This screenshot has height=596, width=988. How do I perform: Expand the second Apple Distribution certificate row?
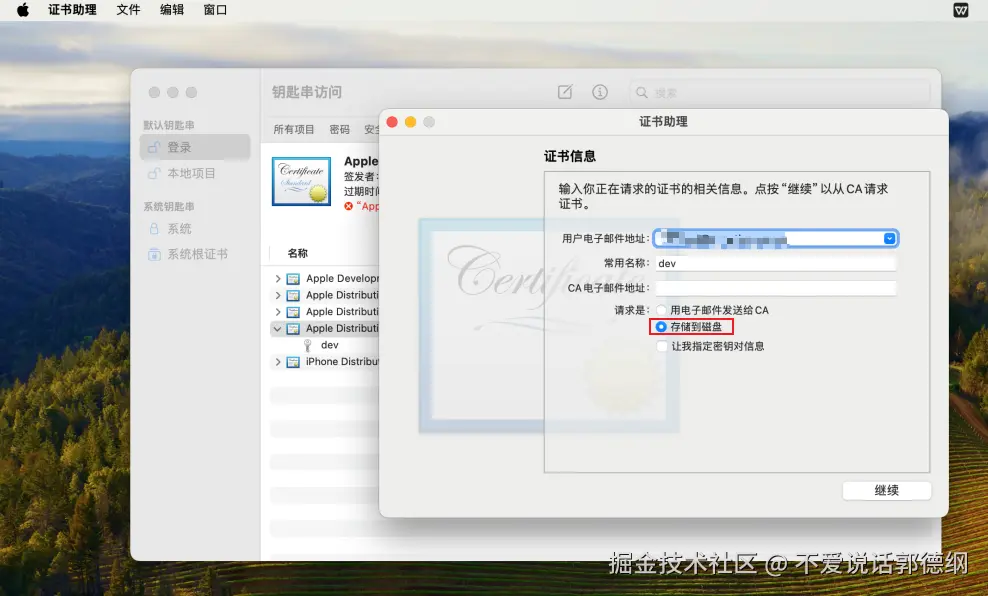pos(277,312)
